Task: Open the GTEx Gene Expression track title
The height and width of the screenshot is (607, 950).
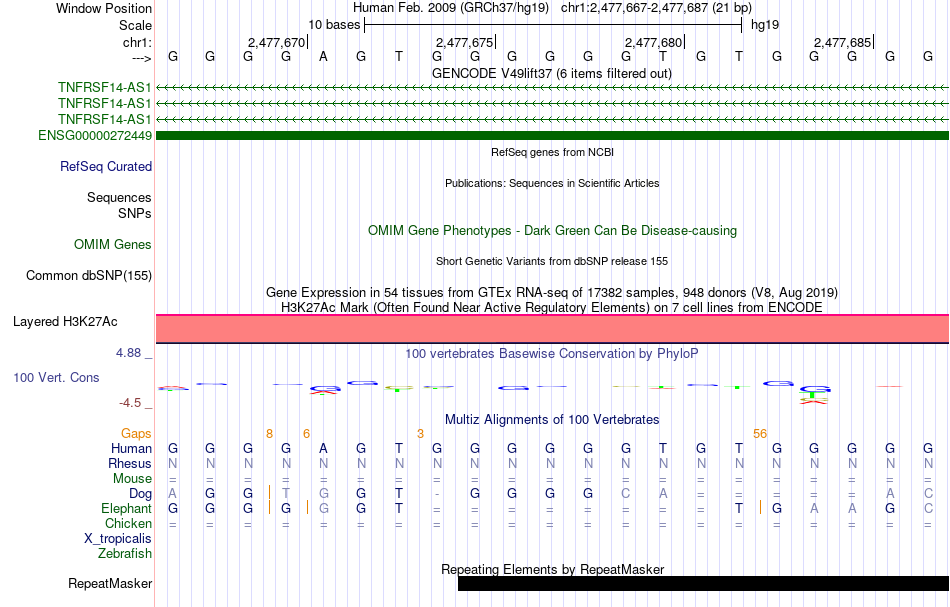Action: (552, 293)
